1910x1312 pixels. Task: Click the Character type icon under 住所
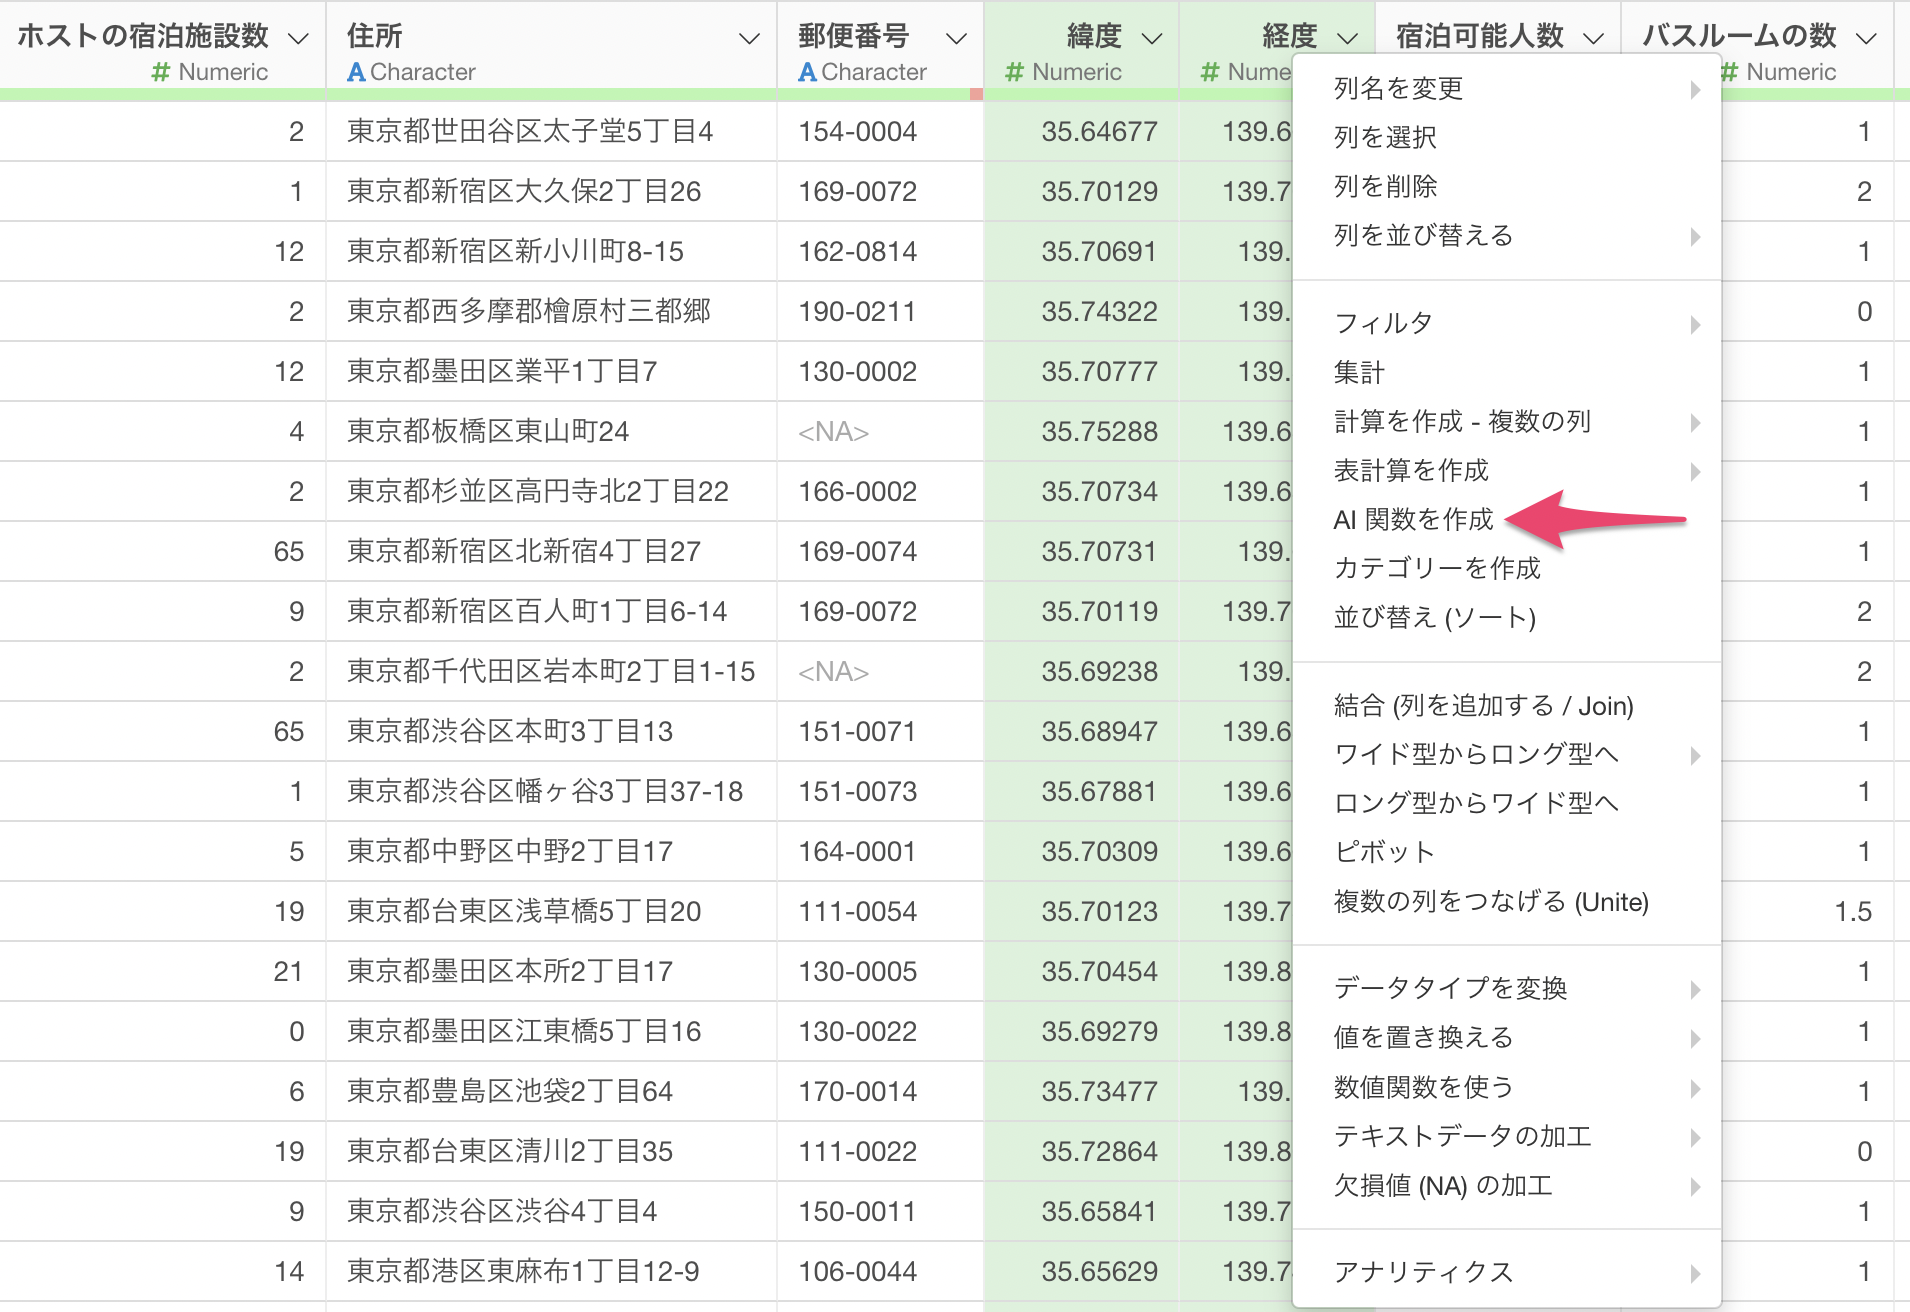(356, 72)
